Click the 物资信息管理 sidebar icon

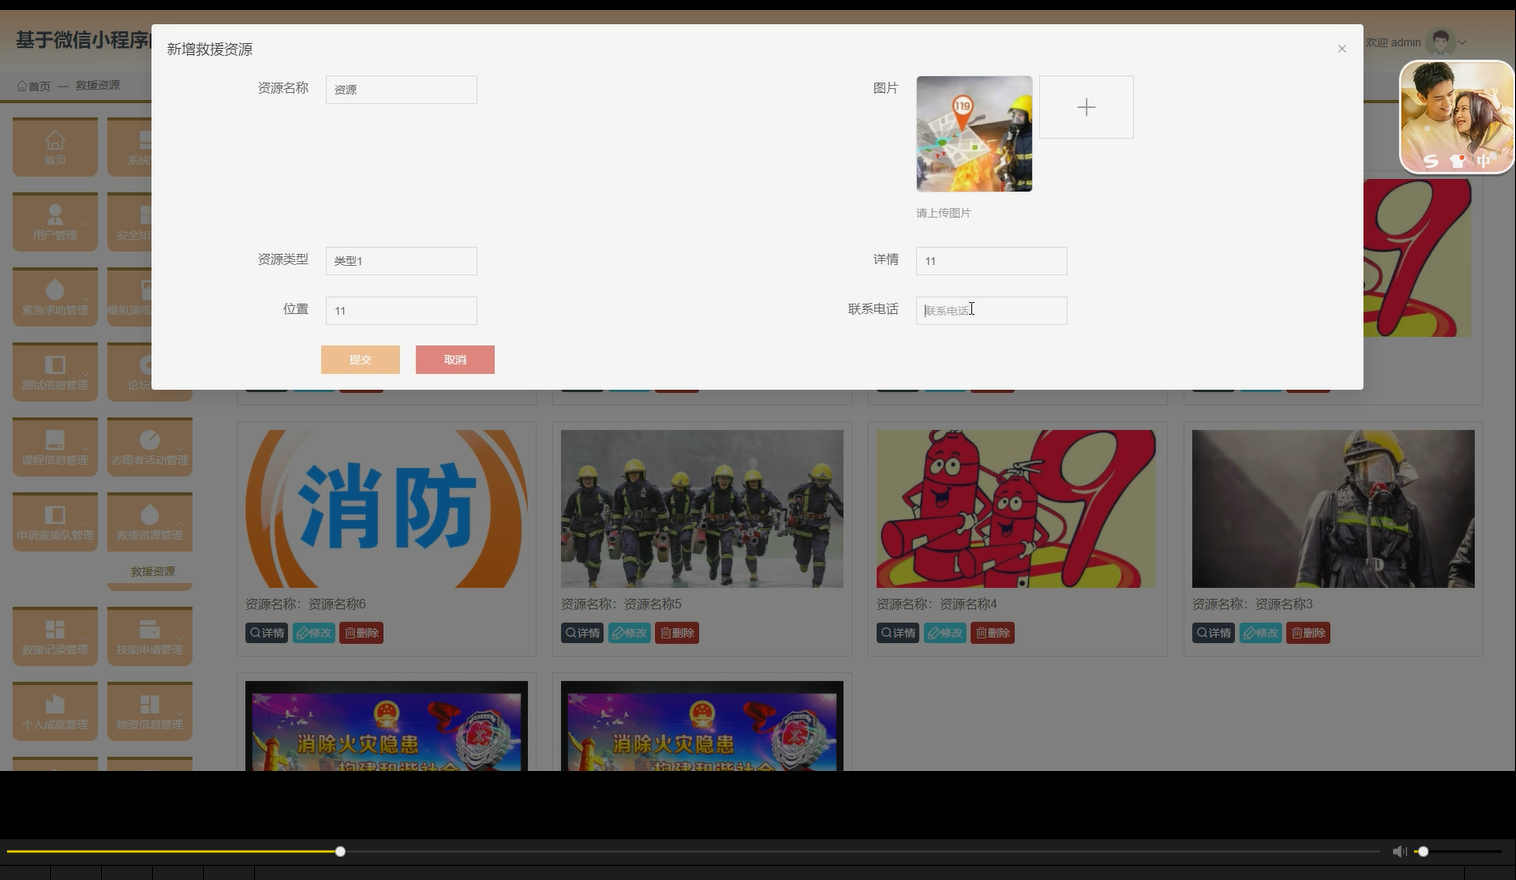point(150,711)
